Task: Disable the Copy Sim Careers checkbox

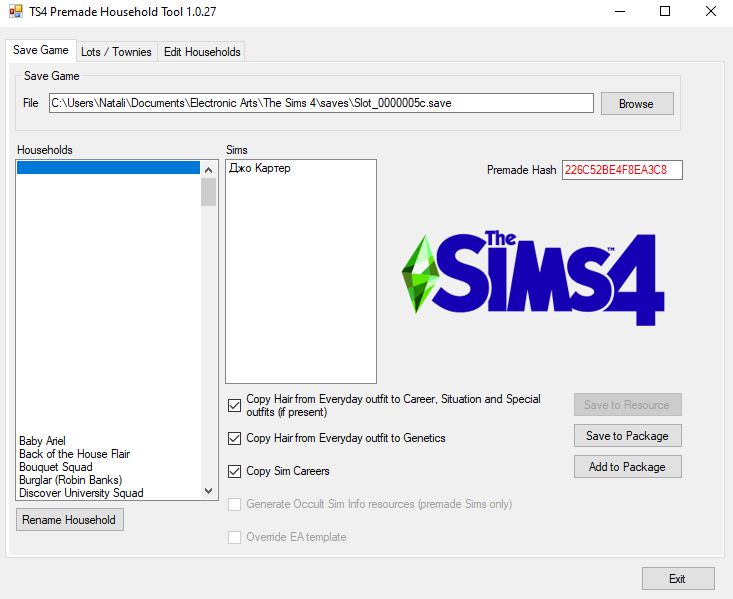Action: coord(235,471)
